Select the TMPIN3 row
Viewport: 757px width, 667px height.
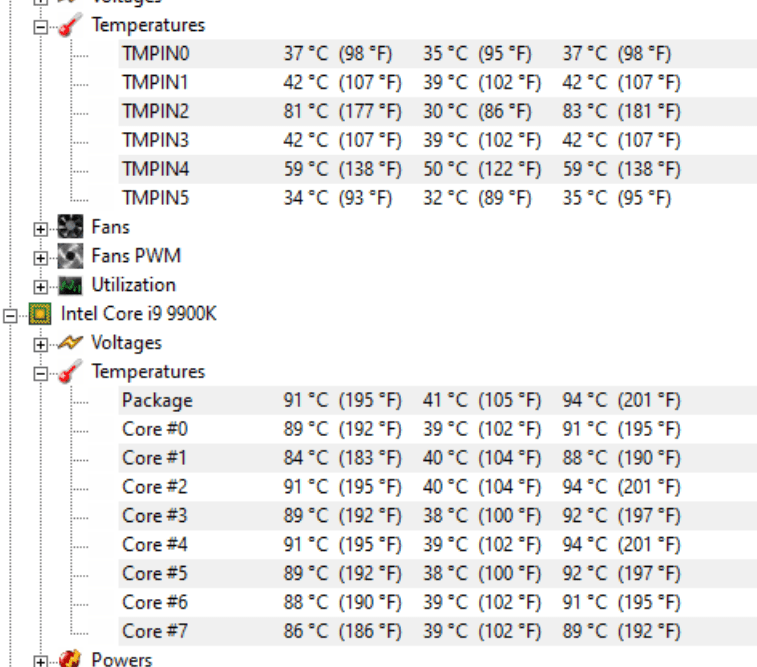(437, 140)
